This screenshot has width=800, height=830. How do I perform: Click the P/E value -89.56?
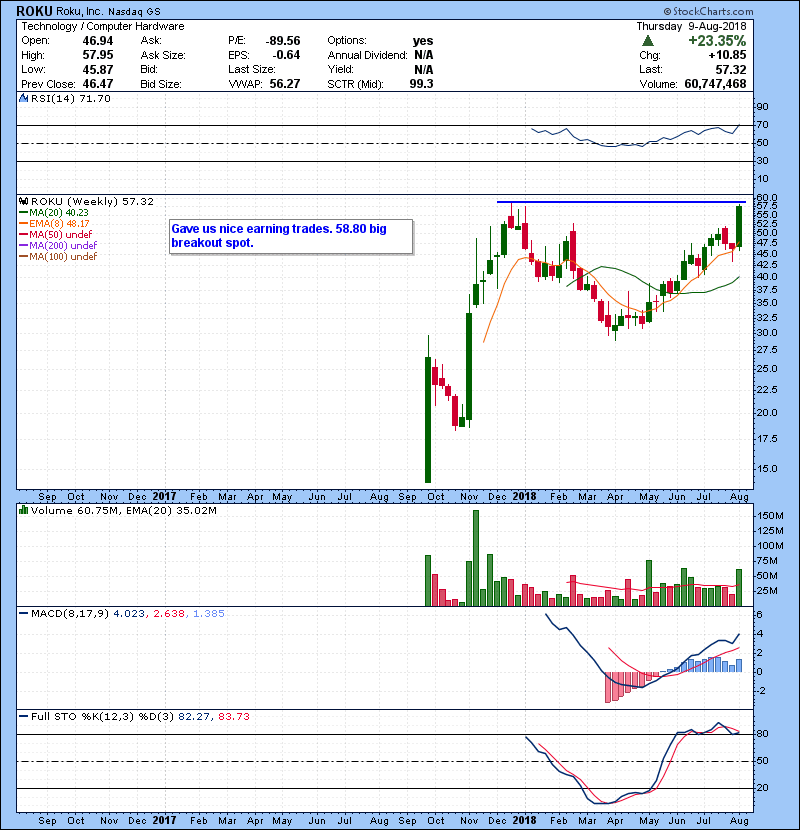(283, 41)
